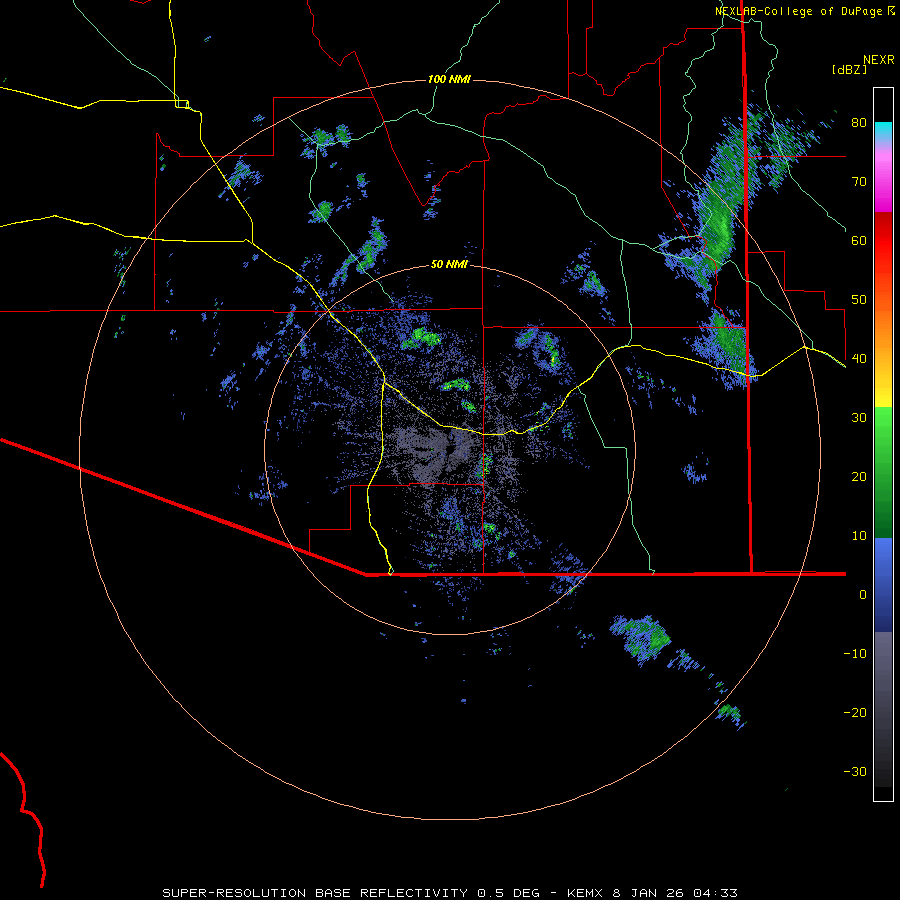This screenshot has width=900, height=900.
Task: Click the 20 value on dBZ scale
Action: point(859,477)
